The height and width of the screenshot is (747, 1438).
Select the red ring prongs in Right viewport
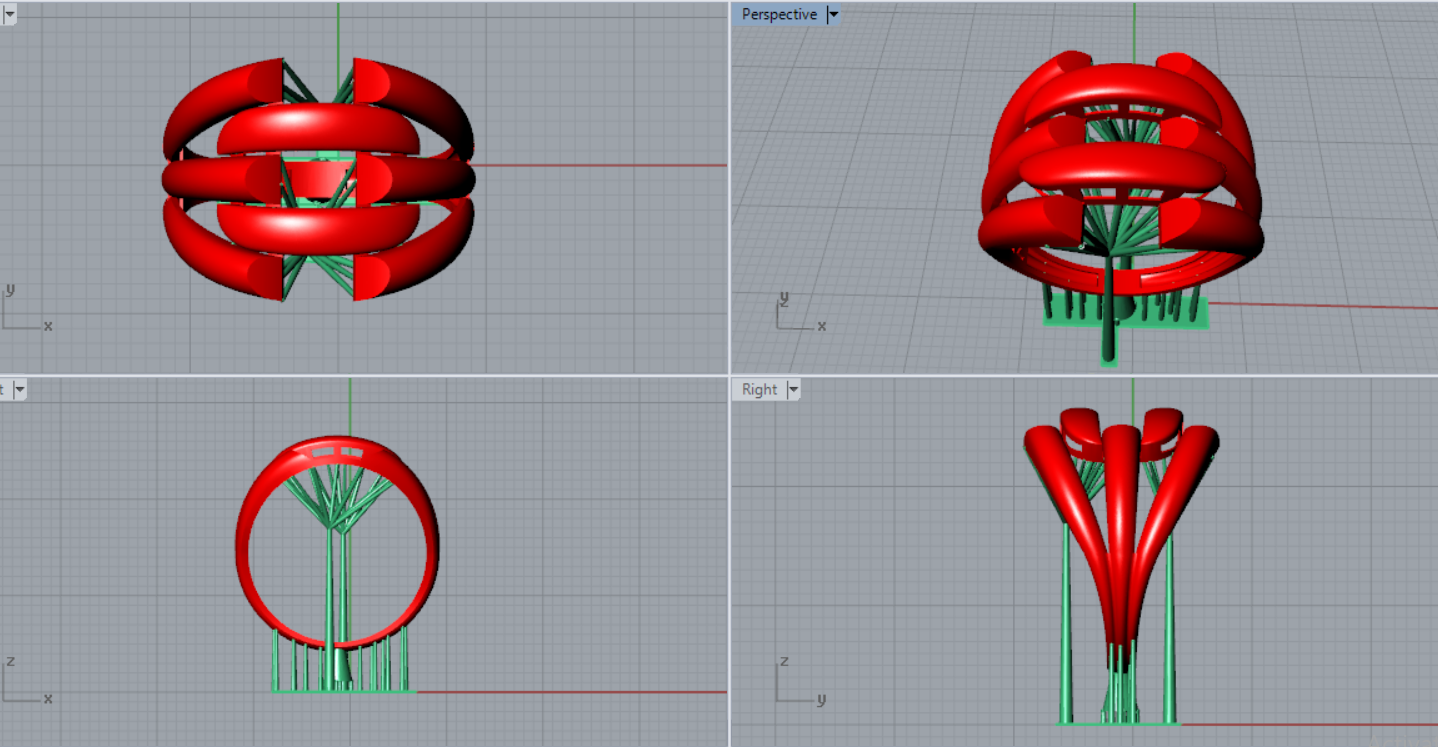click(1121, 520)
